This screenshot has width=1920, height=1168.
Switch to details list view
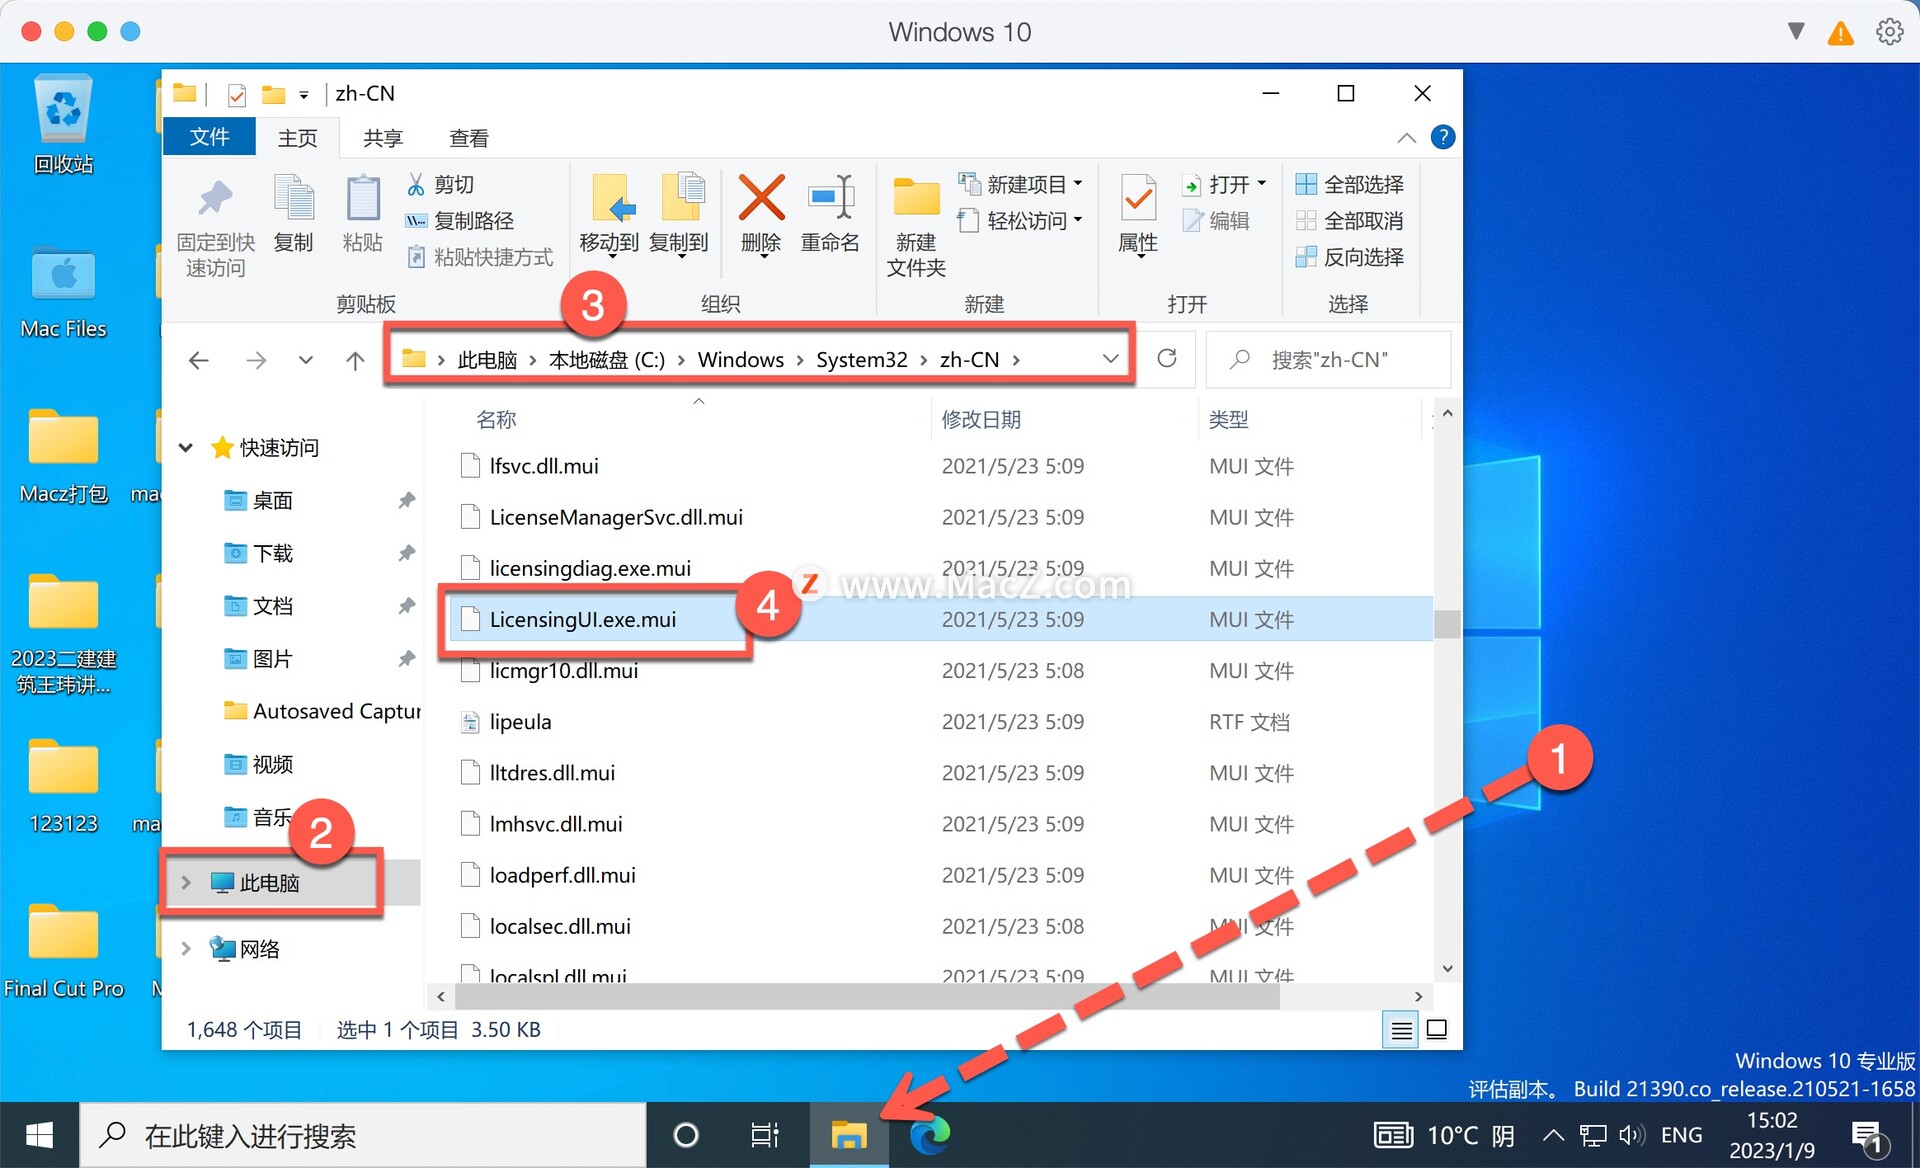click(1400, 1029)
